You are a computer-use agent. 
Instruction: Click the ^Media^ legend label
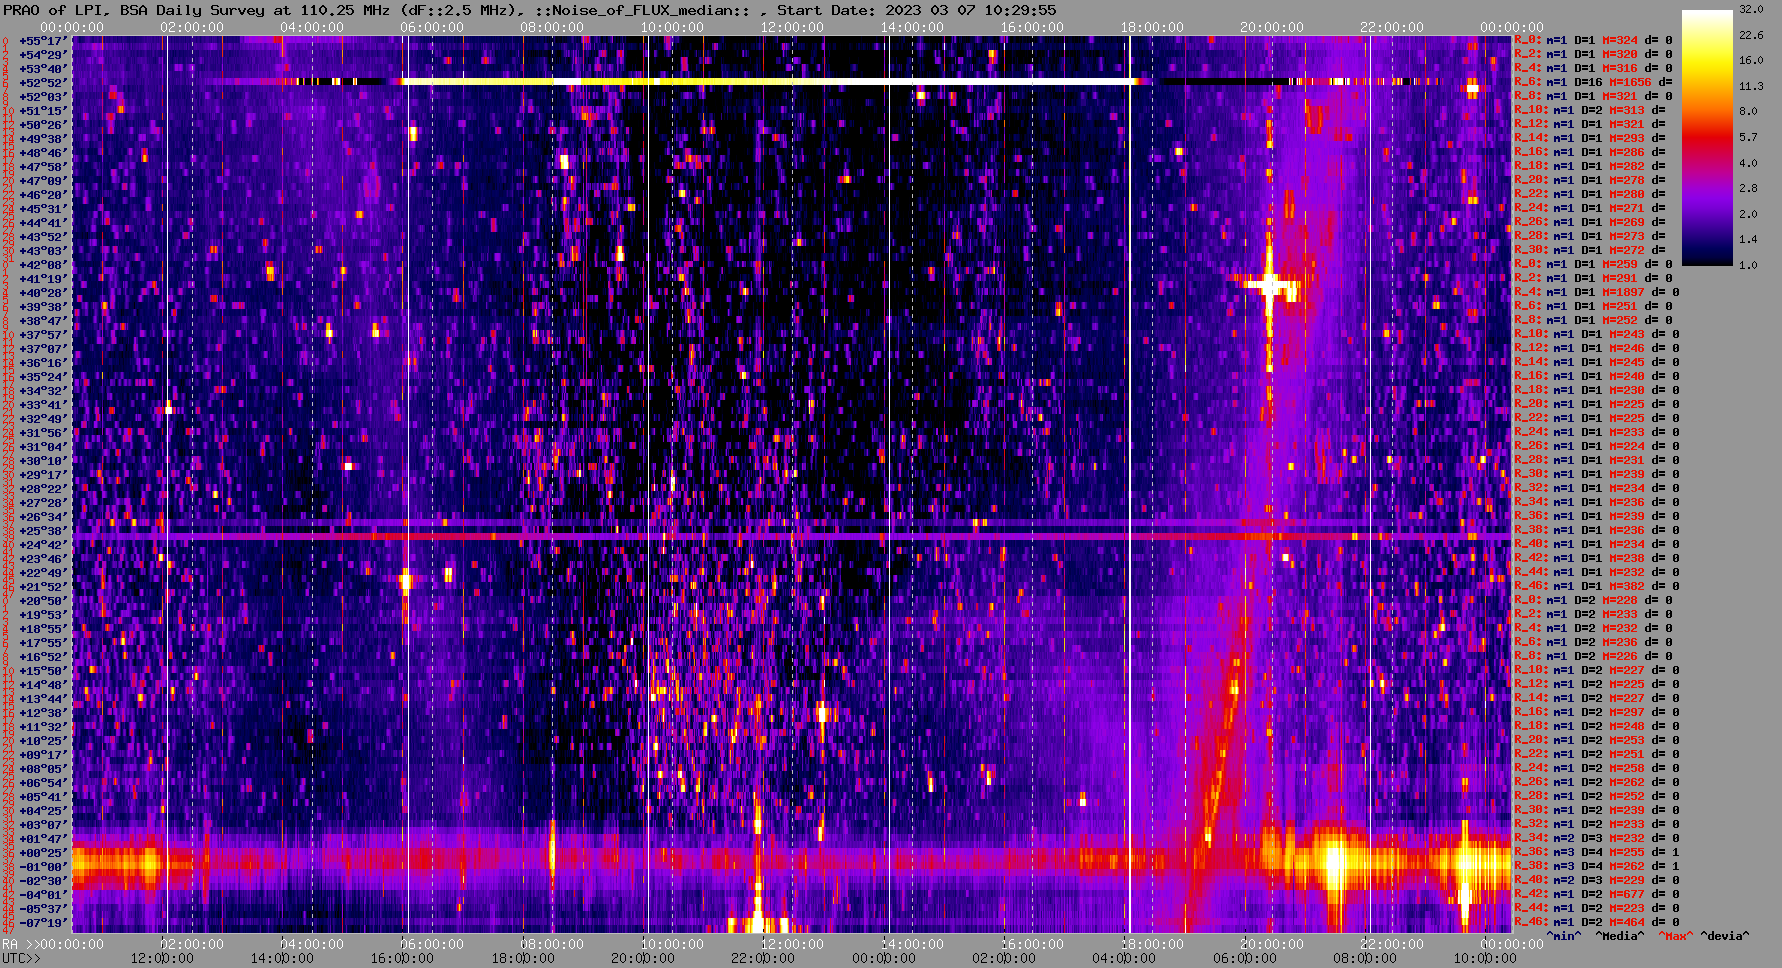click(x=1620, y=936)
